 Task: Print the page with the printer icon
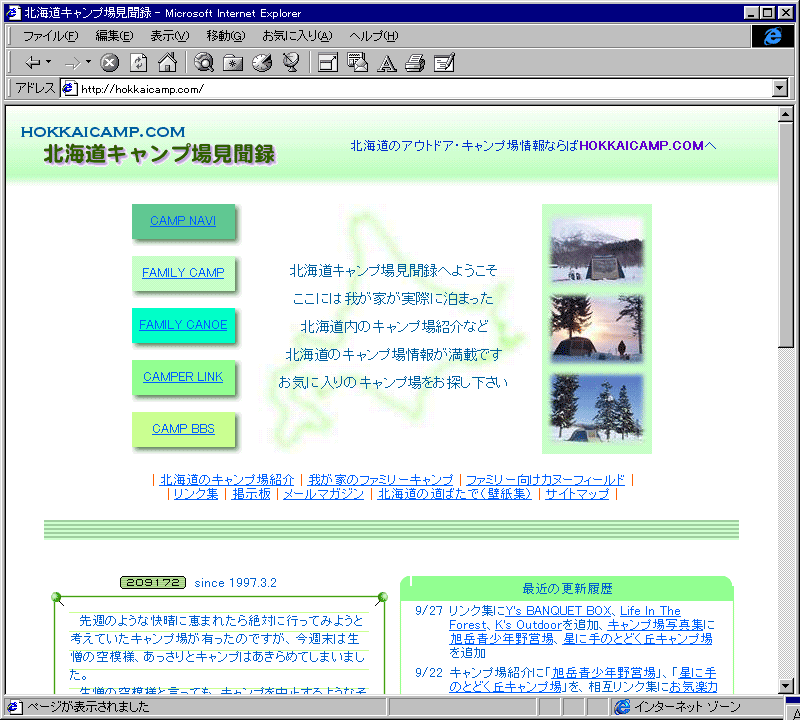pyautogui.click(x=415, y=63)
